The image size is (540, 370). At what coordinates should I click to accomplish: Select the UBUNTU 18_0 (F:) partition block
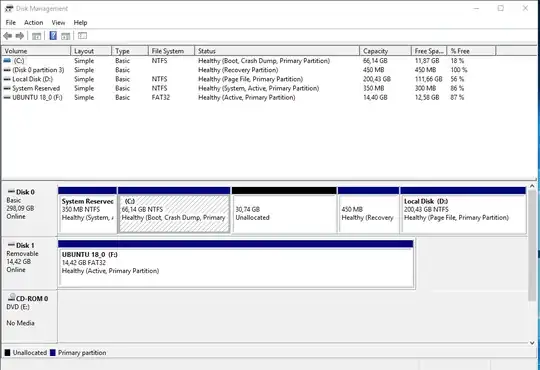point(236,264)
